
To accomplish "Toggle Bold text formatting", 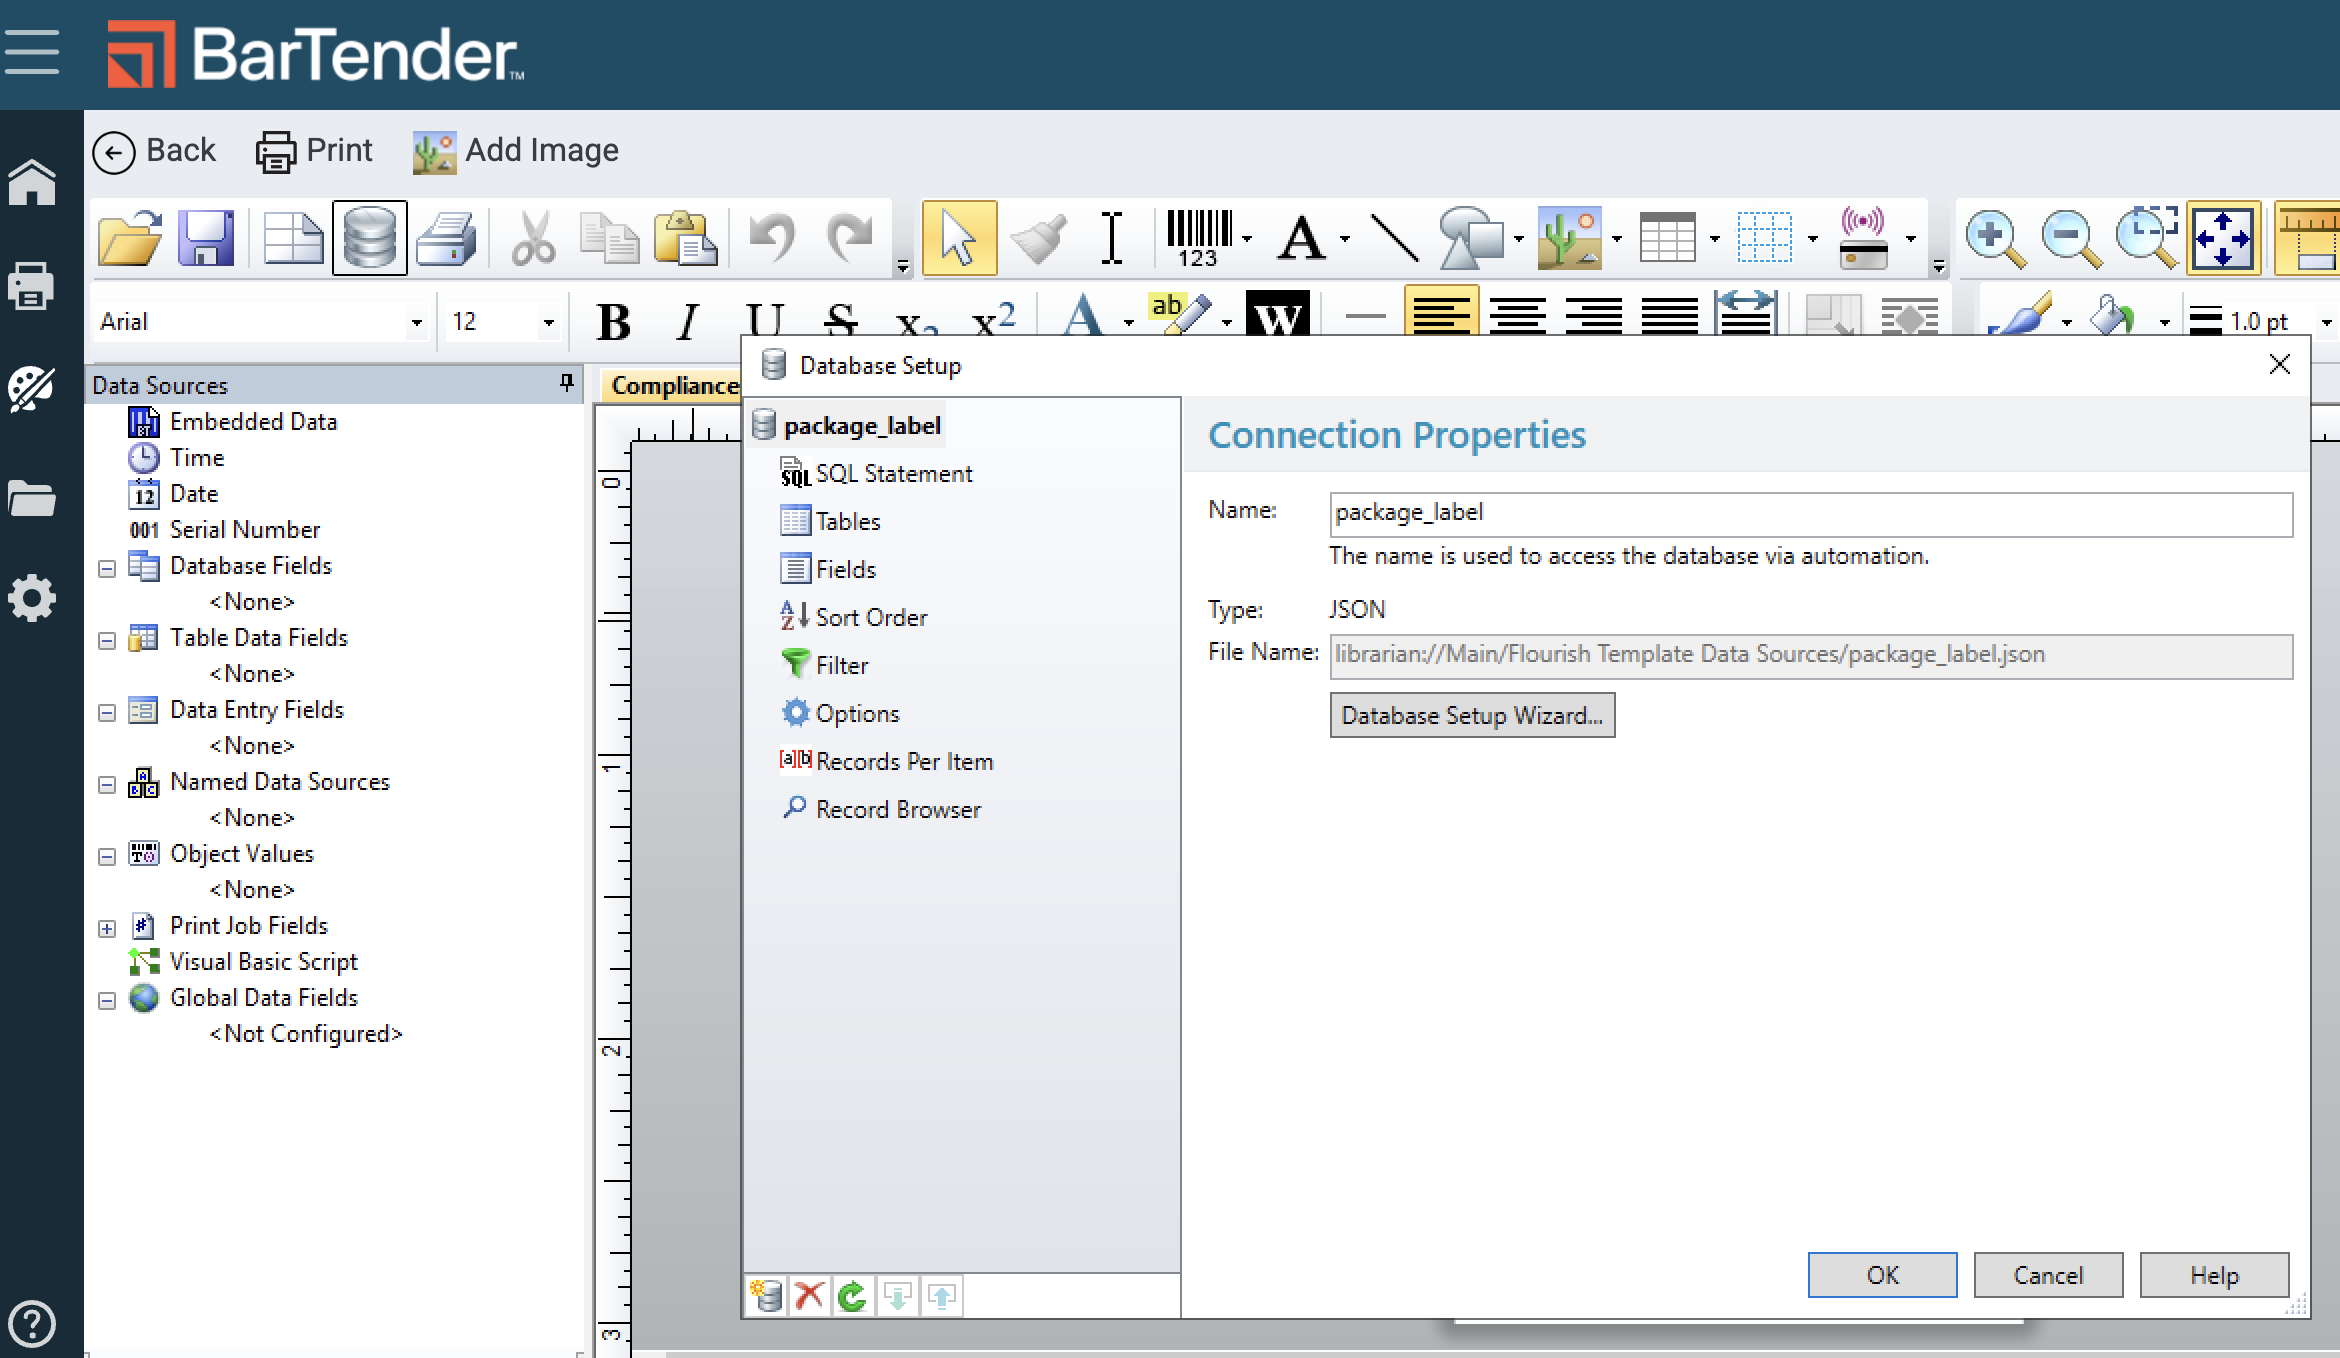I will coord(613,322).
